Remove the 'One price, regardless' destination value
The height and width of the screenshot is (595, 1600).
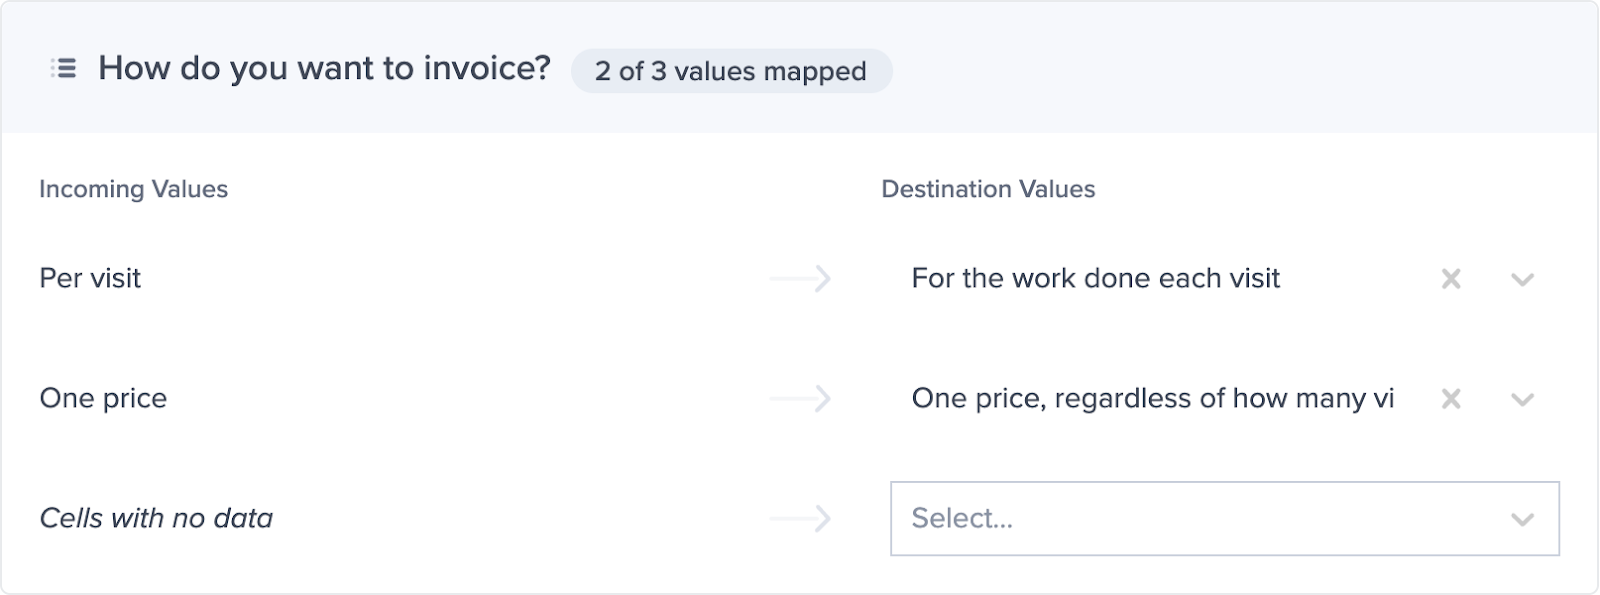[1451, 399]
